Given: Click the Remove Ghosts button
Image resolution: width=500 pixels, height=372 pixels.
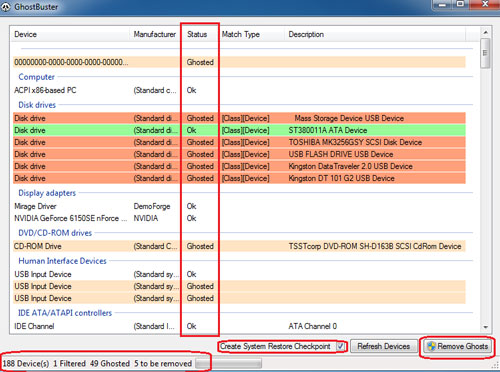Looking at the screenshot, I should click(x=458, y=346).
